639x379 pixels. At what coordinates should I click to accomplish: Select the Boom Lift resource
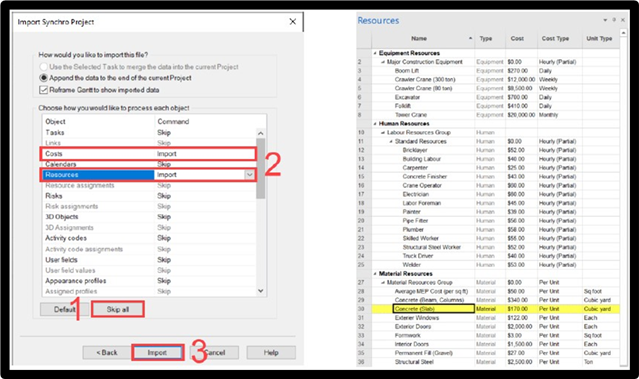pyautogui.click(x=407, y=71)
